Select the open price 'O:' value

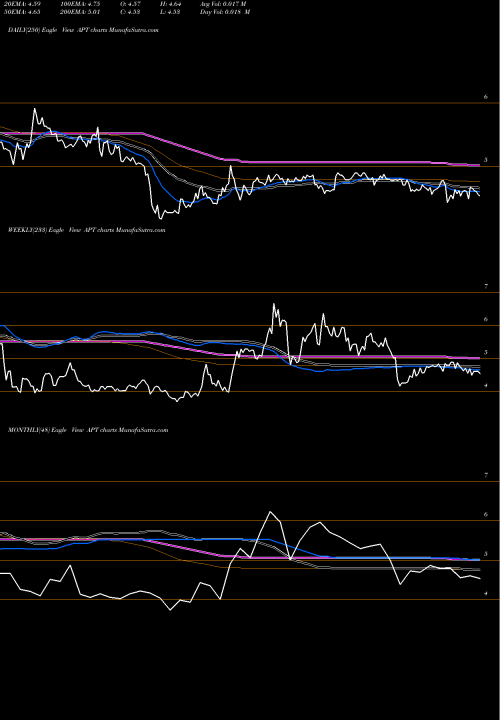point(129,4)
